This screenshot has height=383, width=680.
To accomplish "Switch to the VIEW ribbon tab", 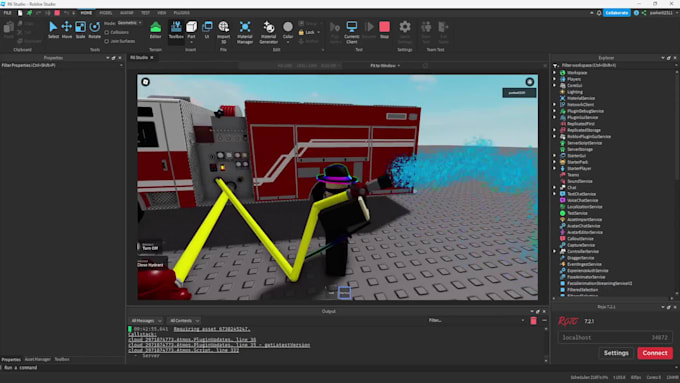I will 162,13.
